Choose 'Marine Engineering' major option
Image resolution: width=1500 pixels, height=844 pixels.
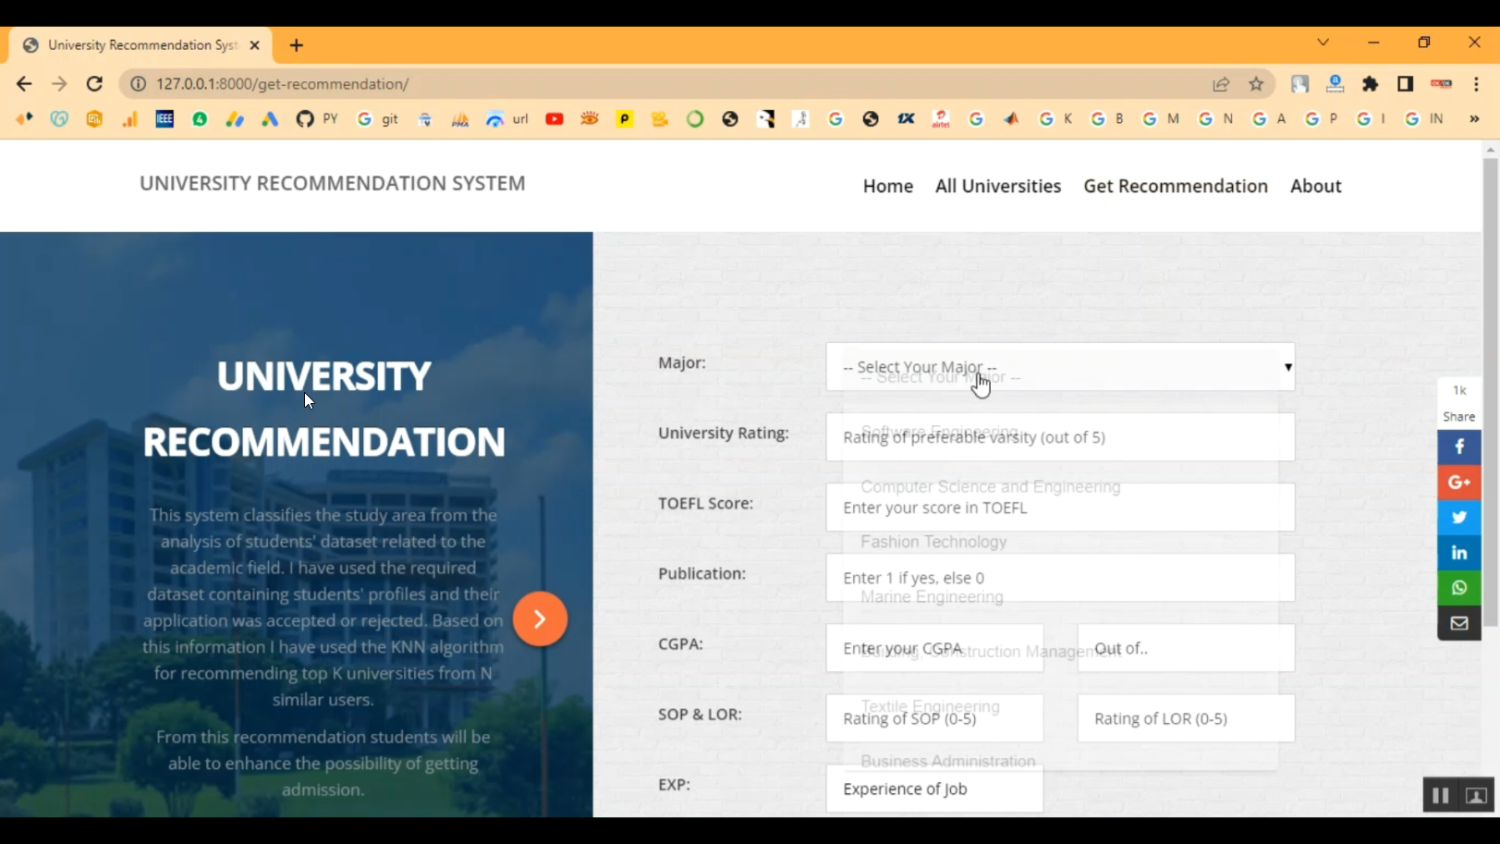932,597
